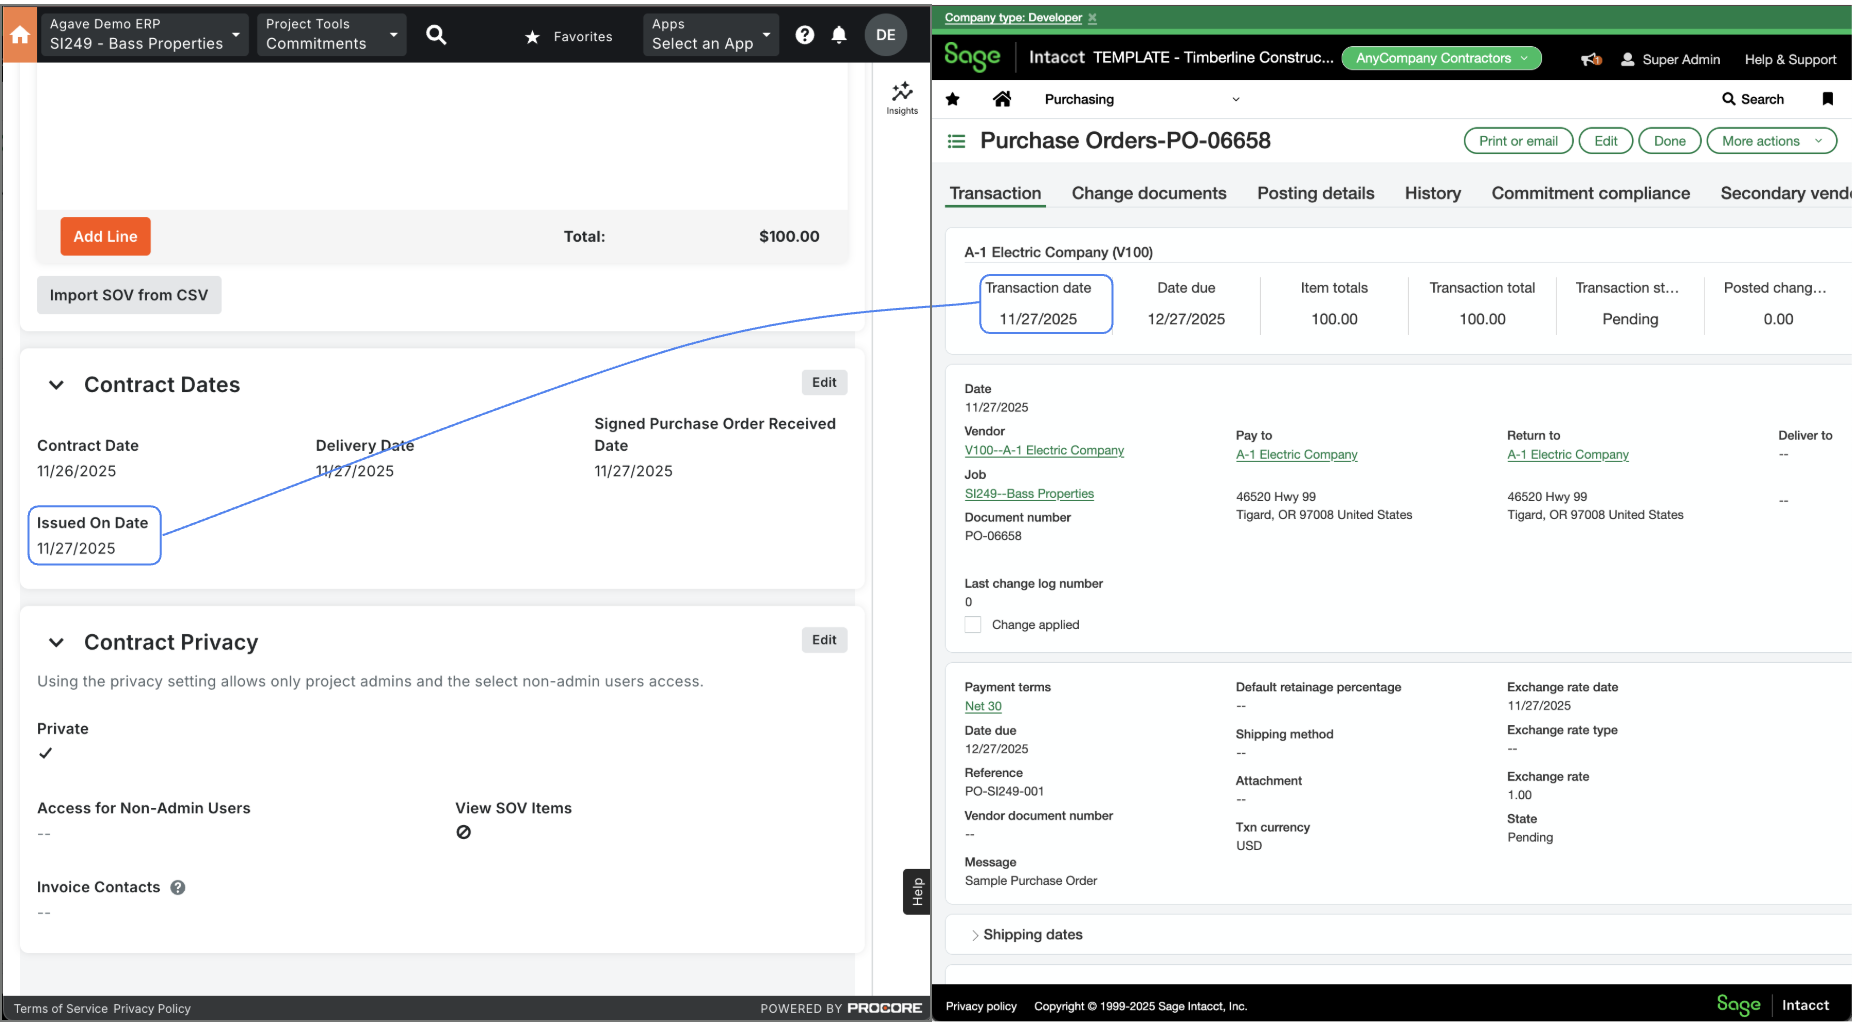The image size is (1856, 1022).
Task: Click the question mark help icon
Action: coord(804,34)
